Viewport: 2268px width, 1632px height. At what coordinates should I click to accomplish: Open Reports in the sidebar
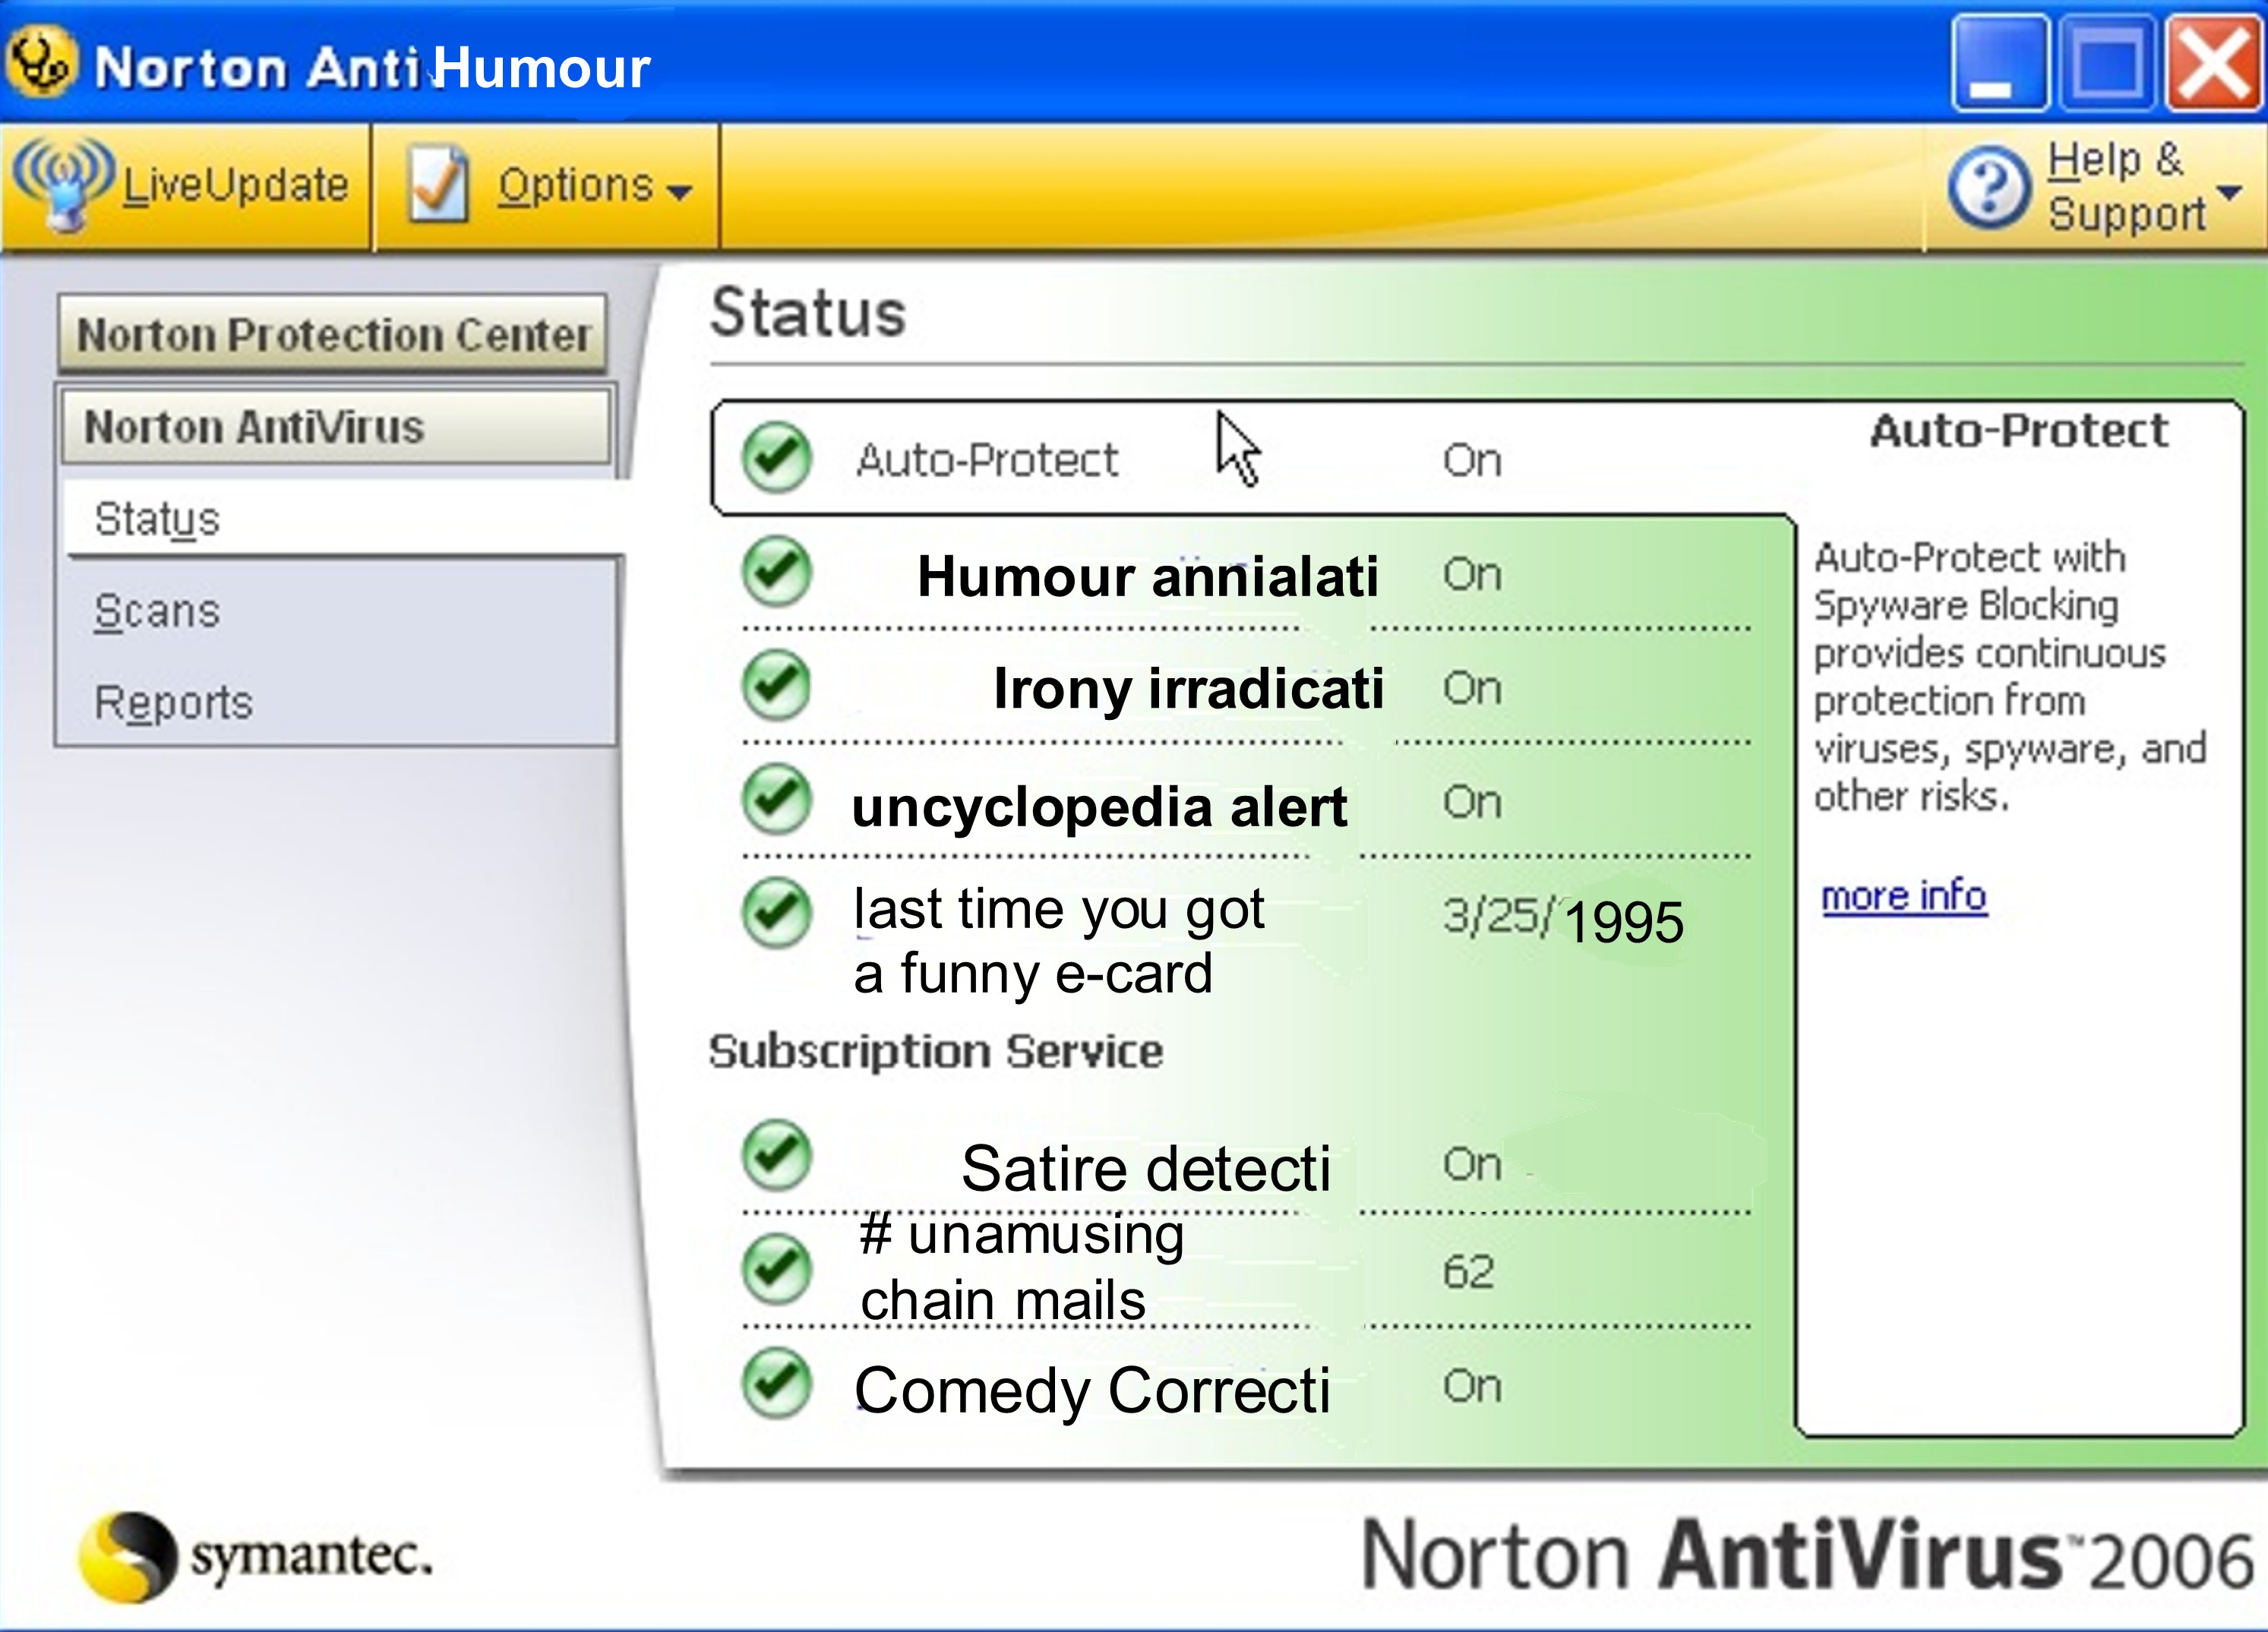[173, 703]
